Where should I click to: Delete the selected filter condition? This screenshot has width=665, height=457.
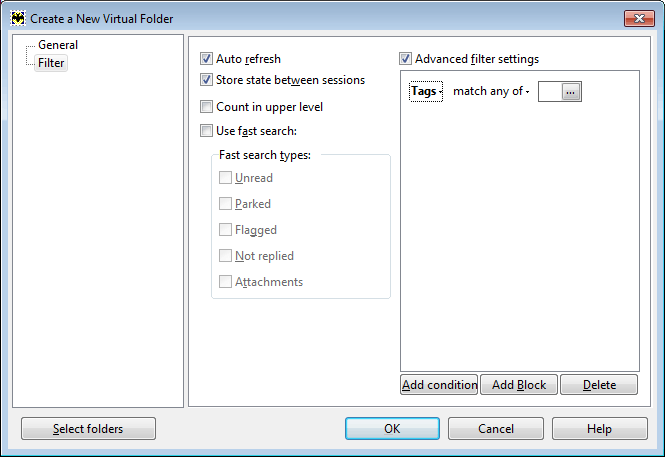(x=599, y=385)
